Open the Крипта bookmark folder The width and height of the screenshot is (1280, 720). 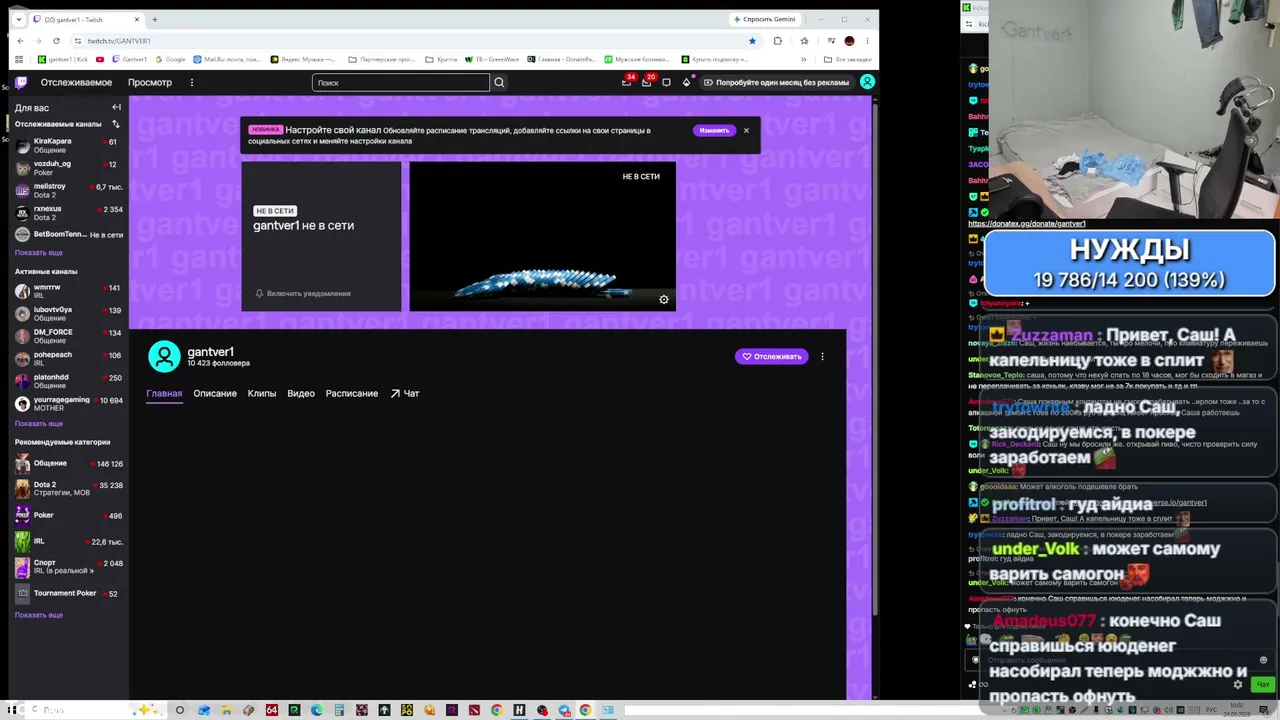point(441,59)
